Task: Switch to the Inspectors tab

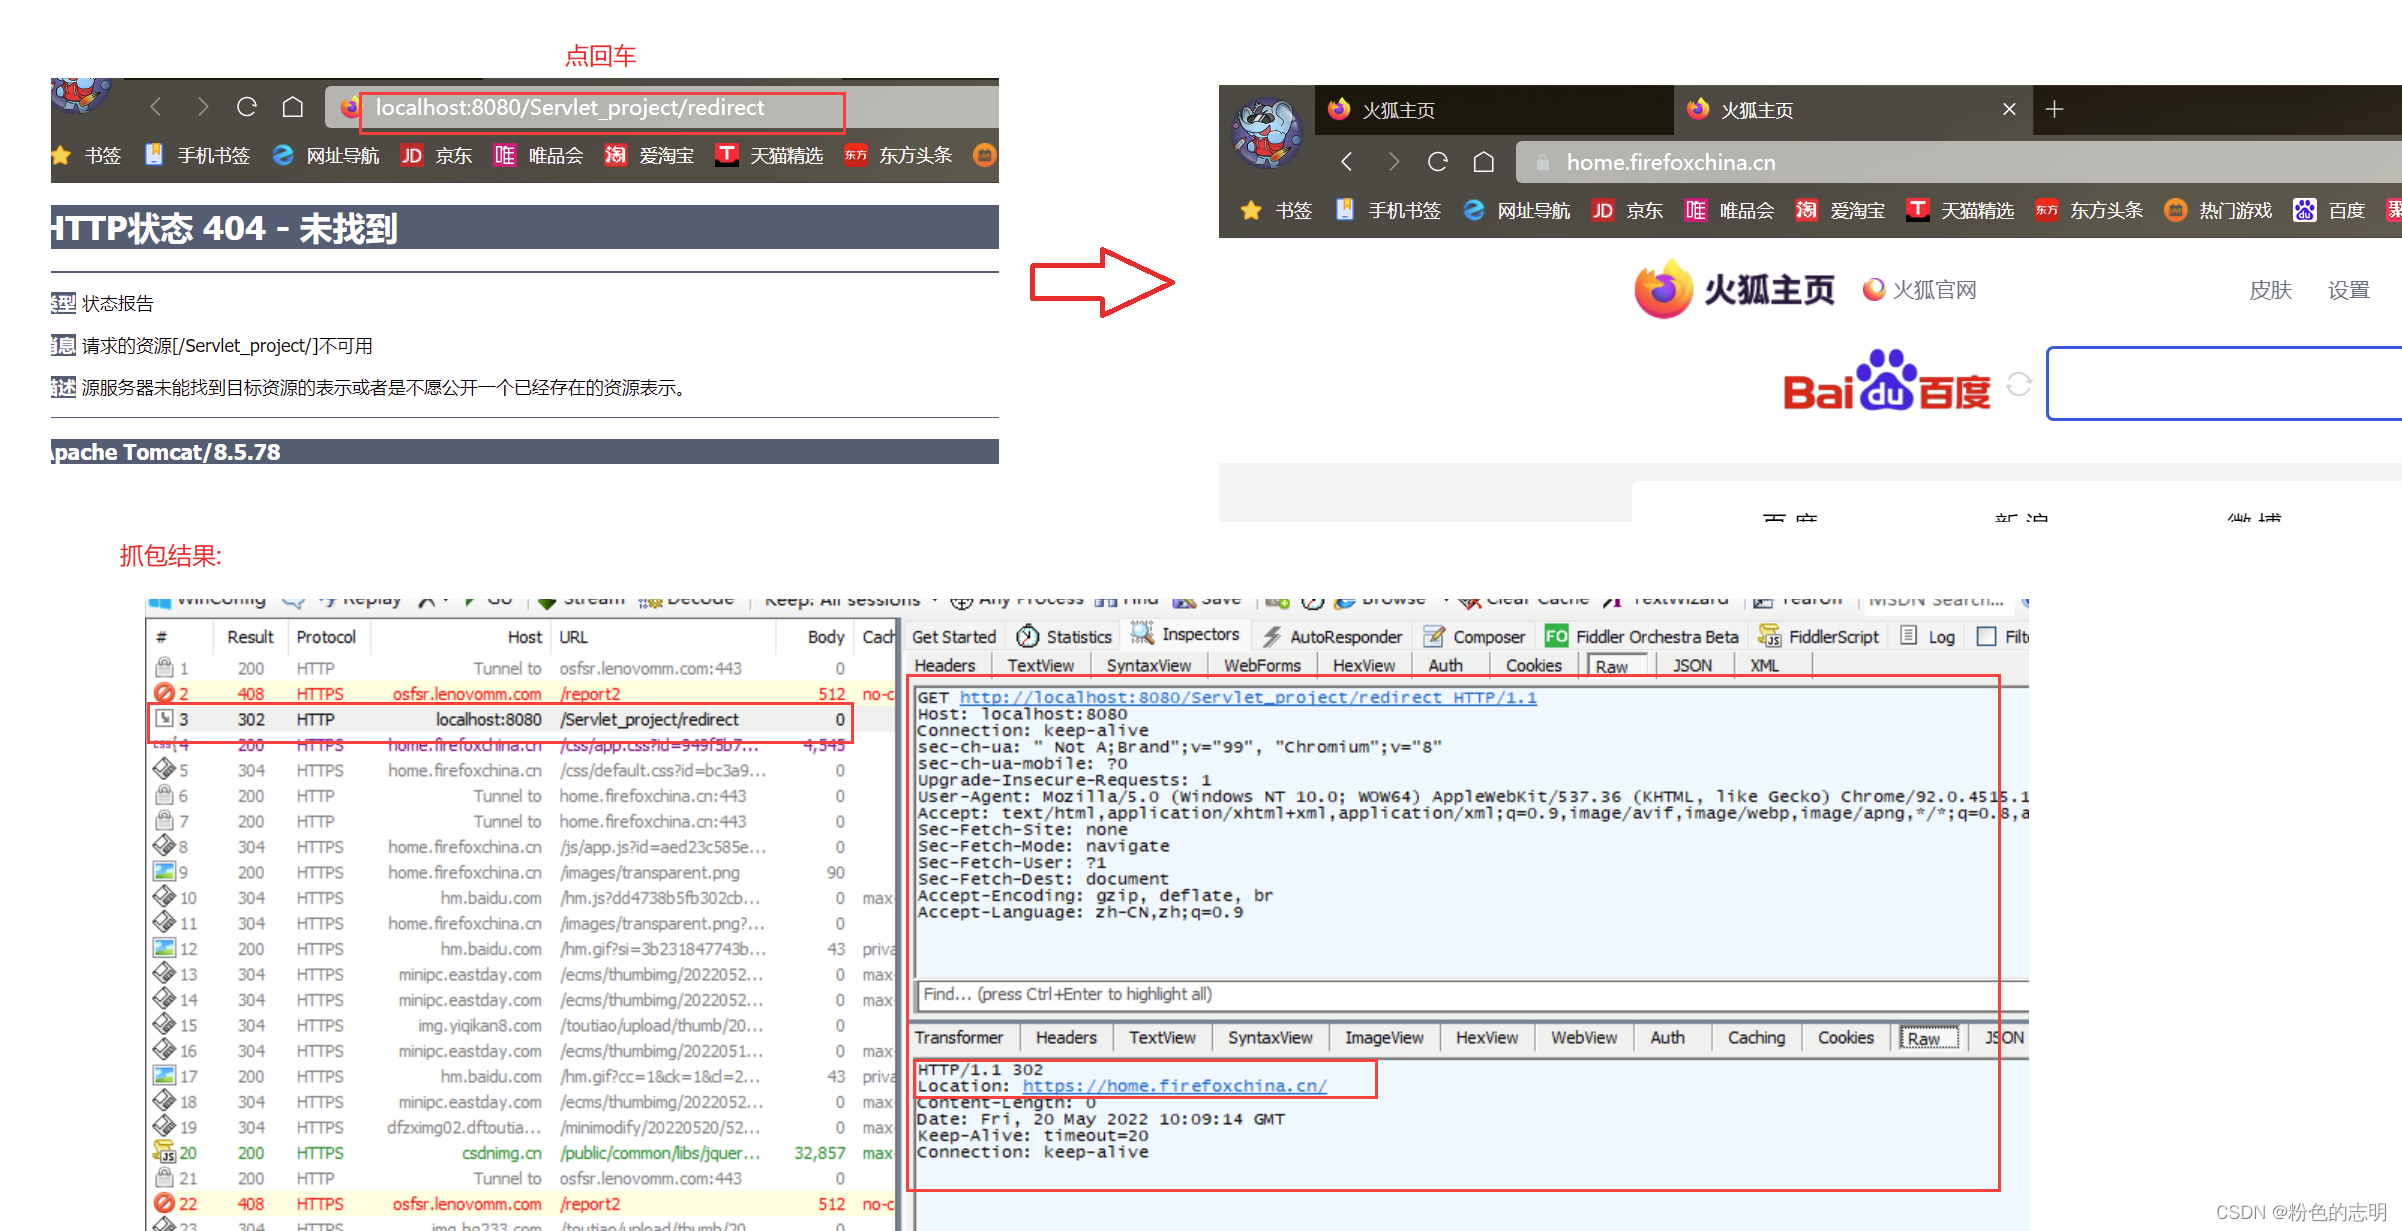Action: (1185, 634)
